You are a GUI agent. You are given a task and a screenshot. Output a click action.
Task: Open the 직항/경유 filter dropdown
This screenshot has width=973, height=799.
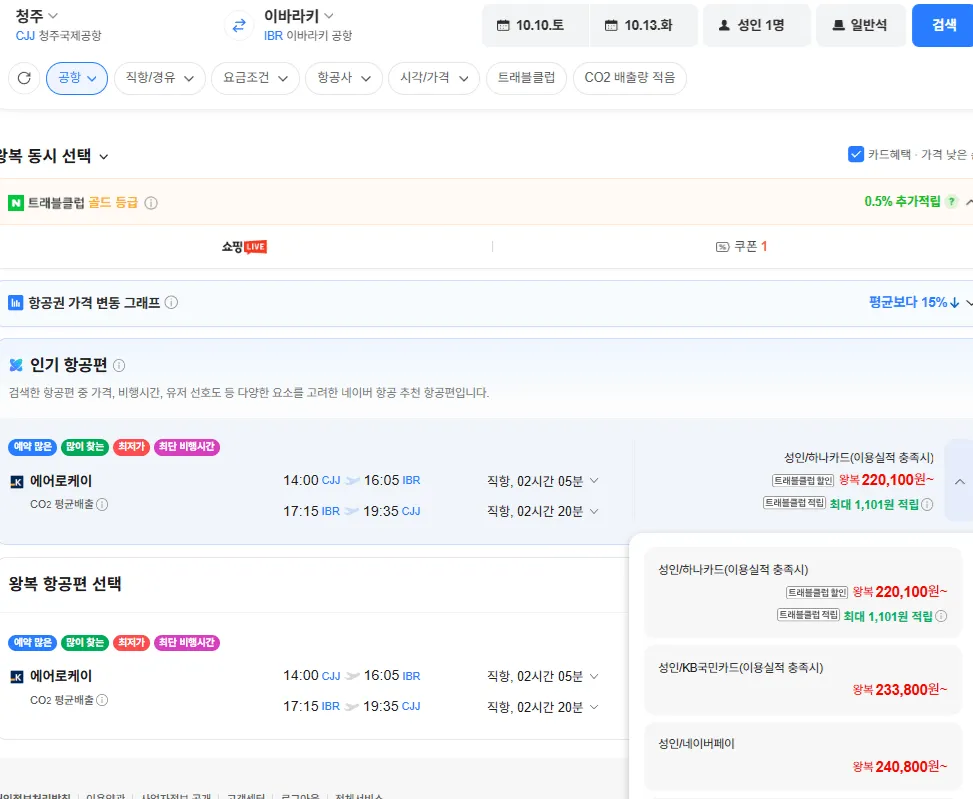point(159,78)
